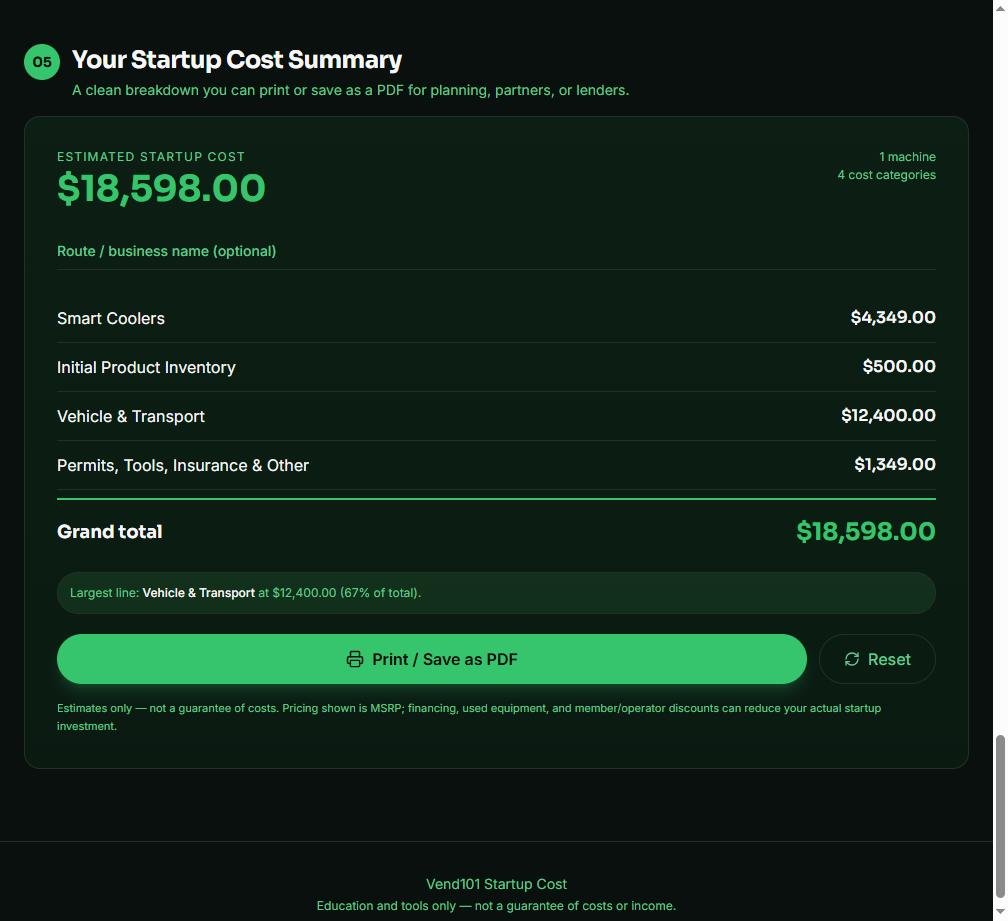Click the $500.00 inventory amount

pos(899,366)
